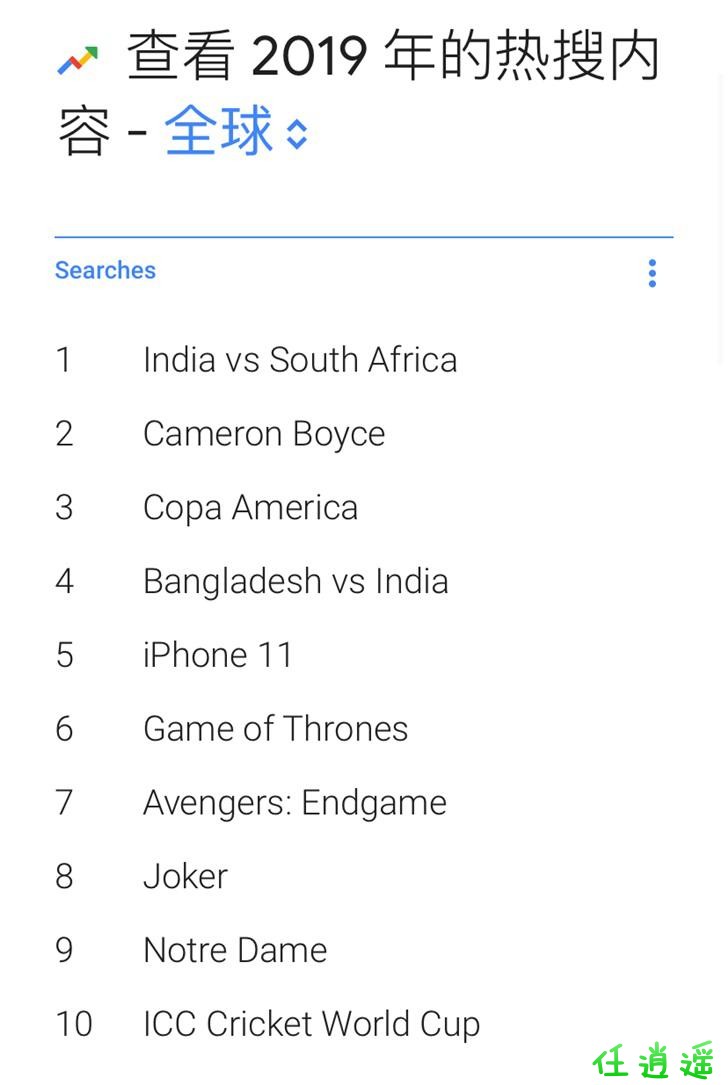
Task: Click the up-down selector arrows beside 全球
Action: click(297, 134)
